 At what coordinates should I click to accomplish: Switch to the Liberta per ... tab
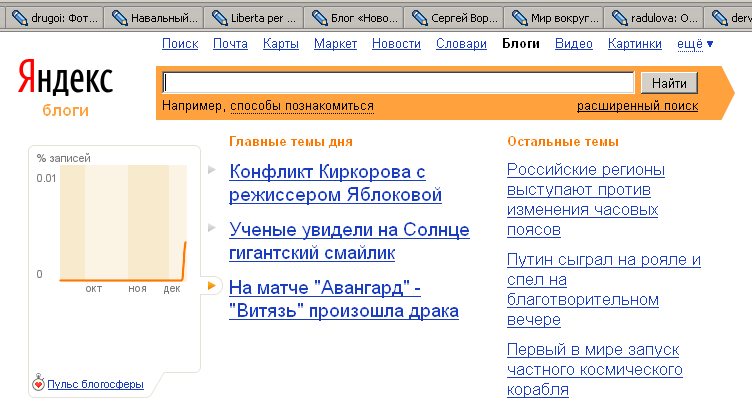tap(255, 18)
